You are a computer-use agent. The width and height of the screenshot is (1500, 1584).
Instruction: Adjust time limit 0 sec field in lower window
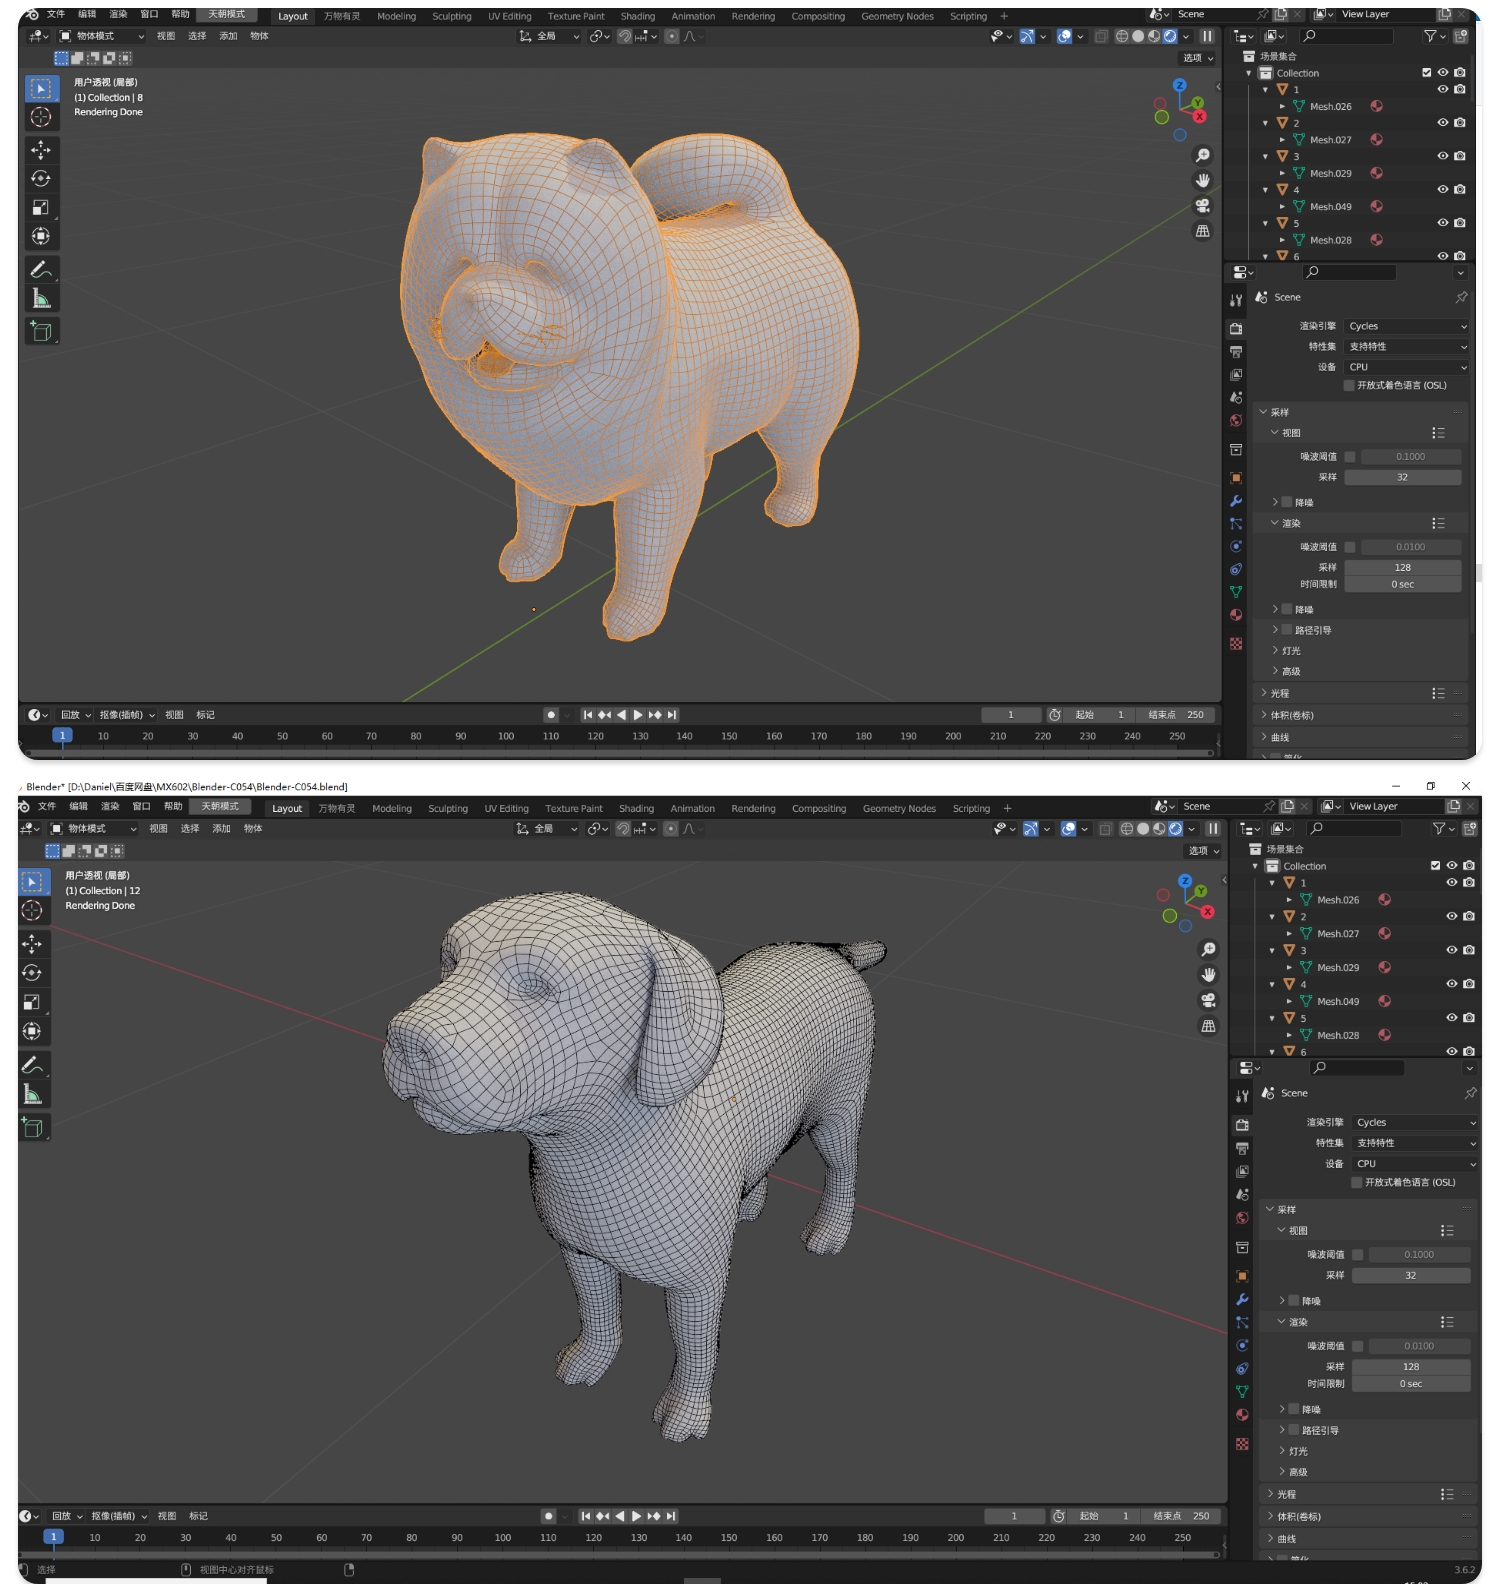click(1411, 1384)
